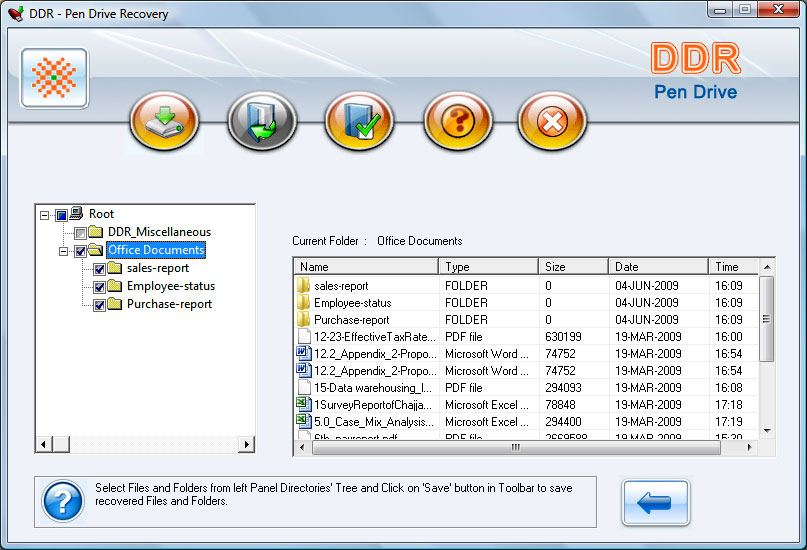
Task: Uncheck the sales-report checkbox
Action: point(99,269)
